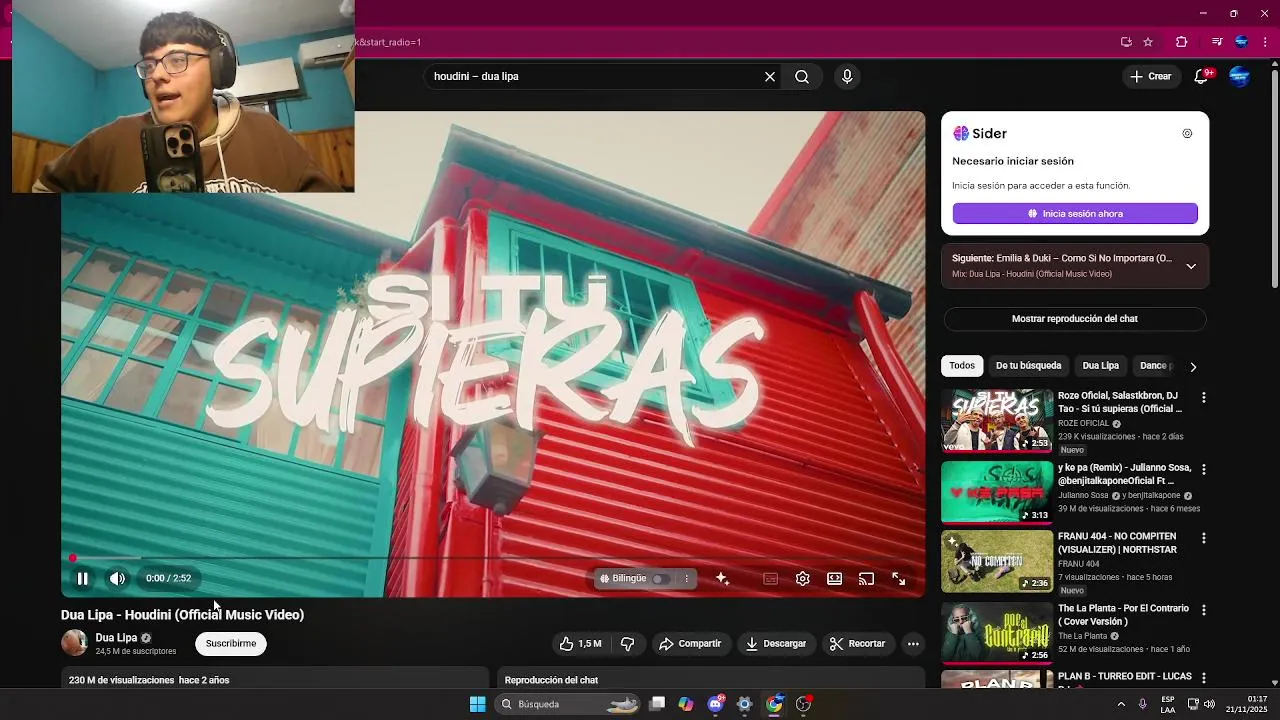Toggle the Bilingüe switch on

pyautogui.click(x=660, y=579)
